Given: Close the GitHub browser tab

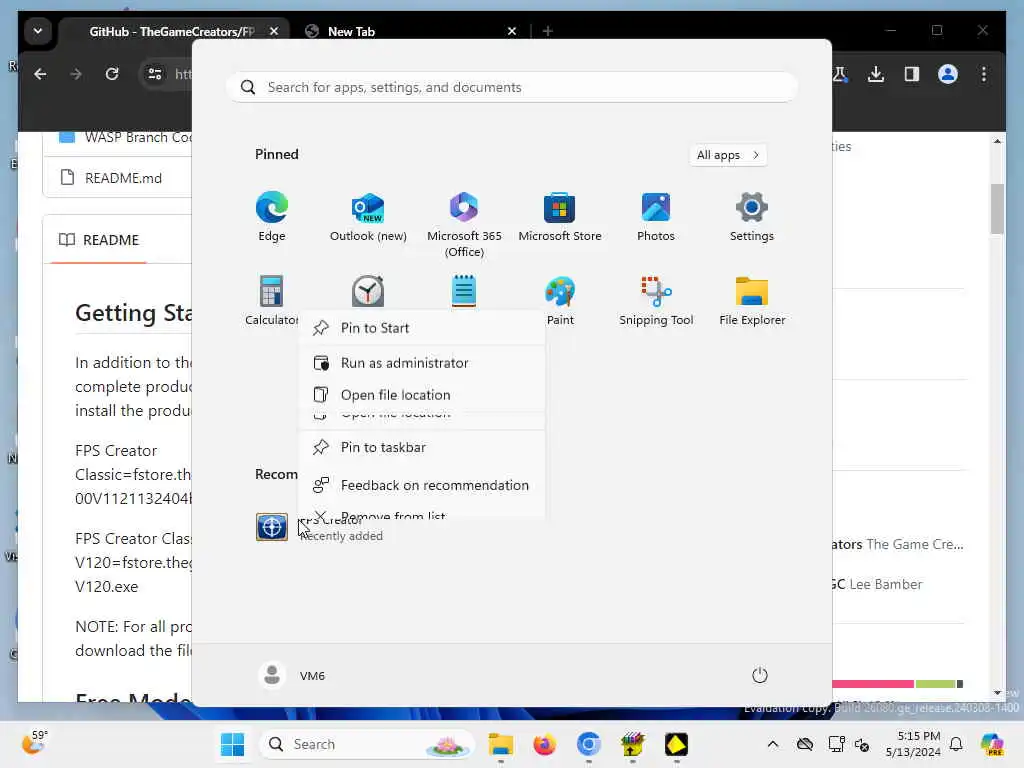Looking at the screenshot, I should (x=274, y=31).
